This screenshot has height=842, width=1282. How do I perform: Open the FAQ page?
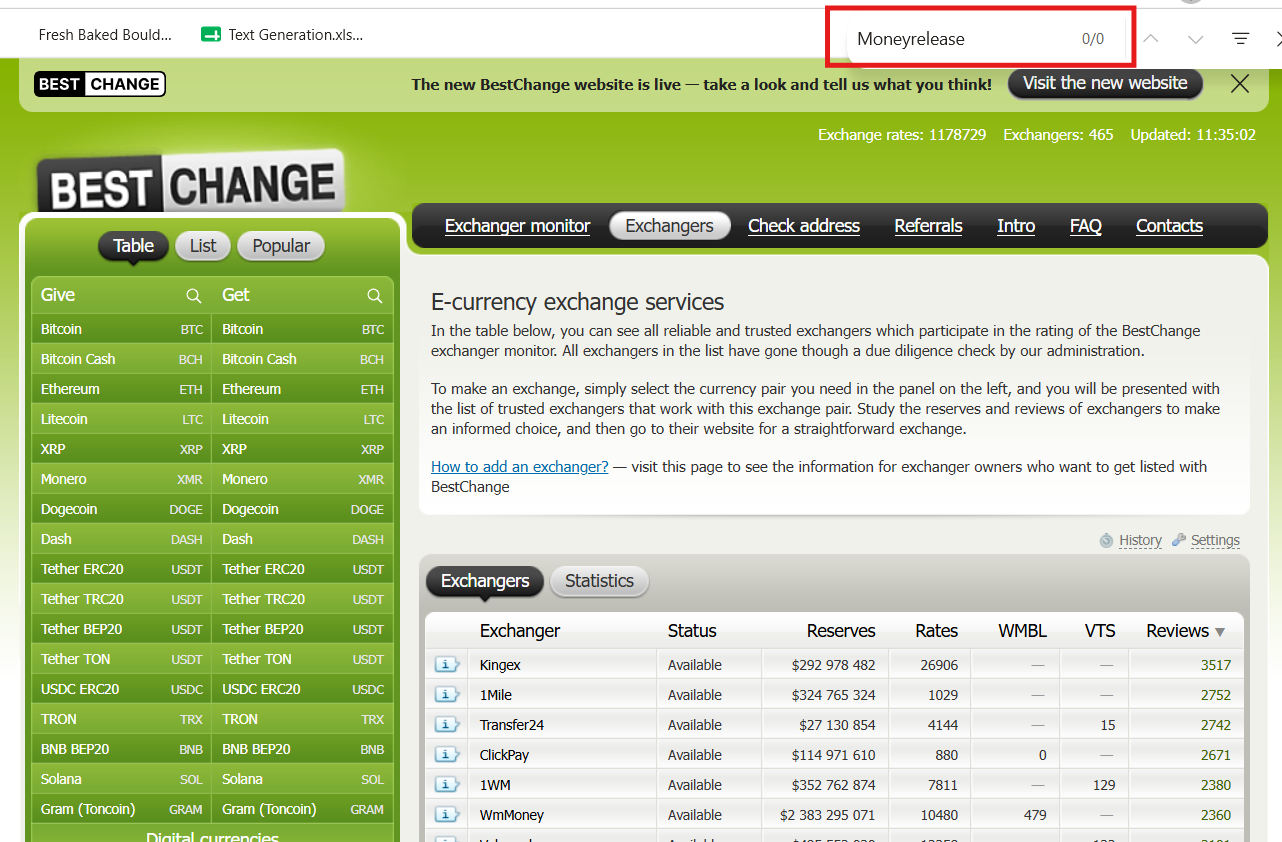[1086, 226]
